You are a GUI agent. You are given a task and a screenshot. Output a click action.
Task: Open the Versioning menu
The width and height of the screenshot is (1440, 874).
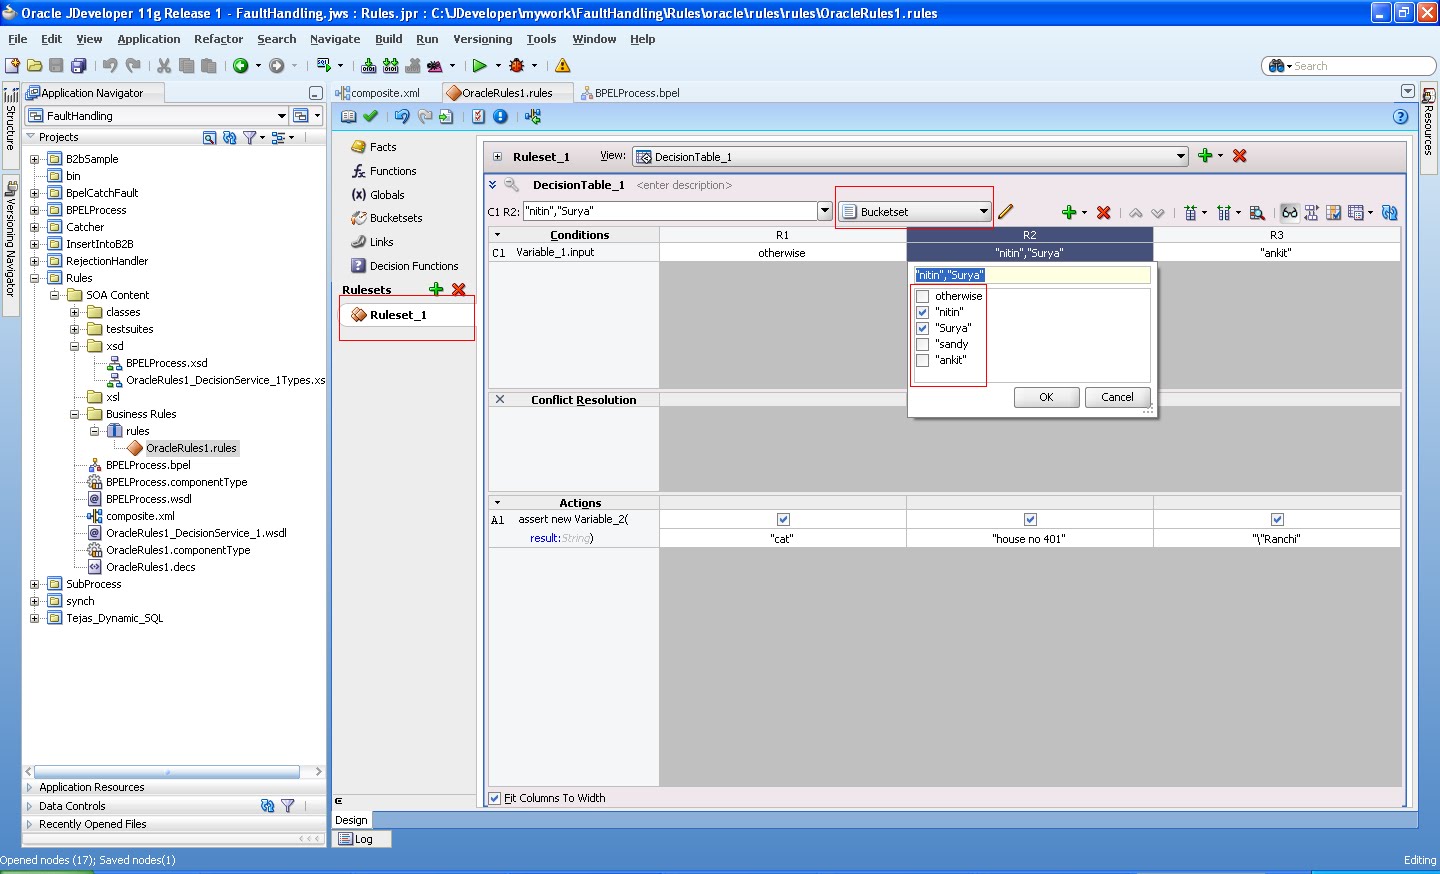483,39
